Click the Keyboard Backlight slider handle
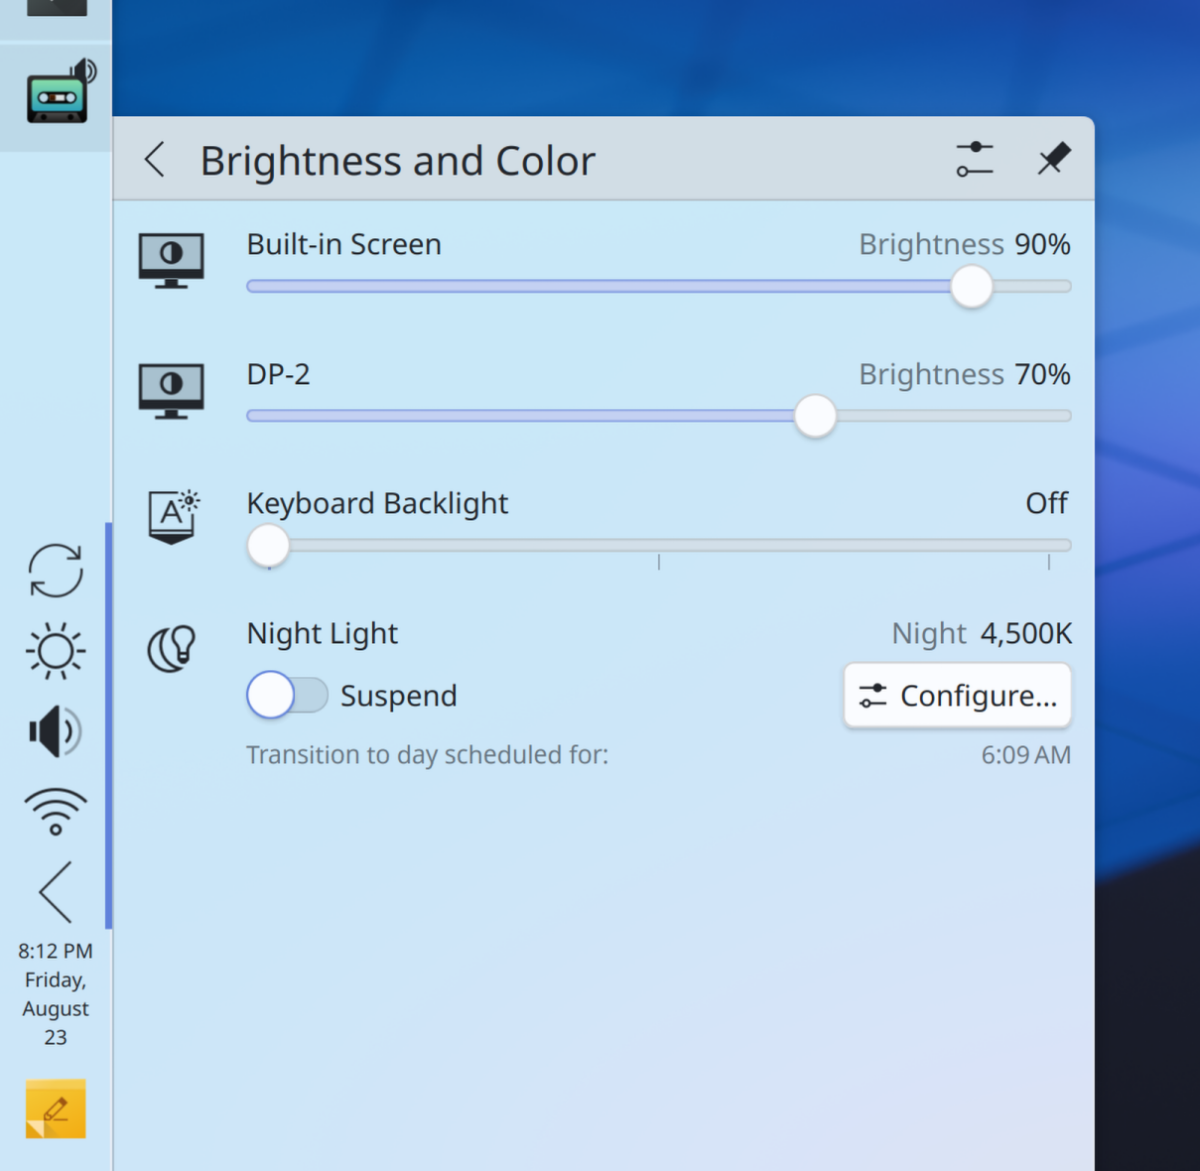This screenshot has height=1171, width=1200. (268, 546)
